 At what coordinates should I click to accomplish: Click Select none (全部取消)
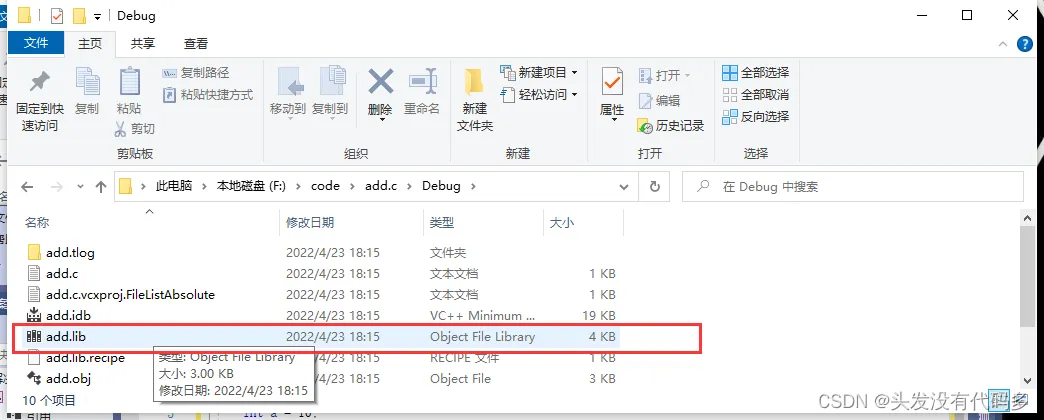coord(756,95)
